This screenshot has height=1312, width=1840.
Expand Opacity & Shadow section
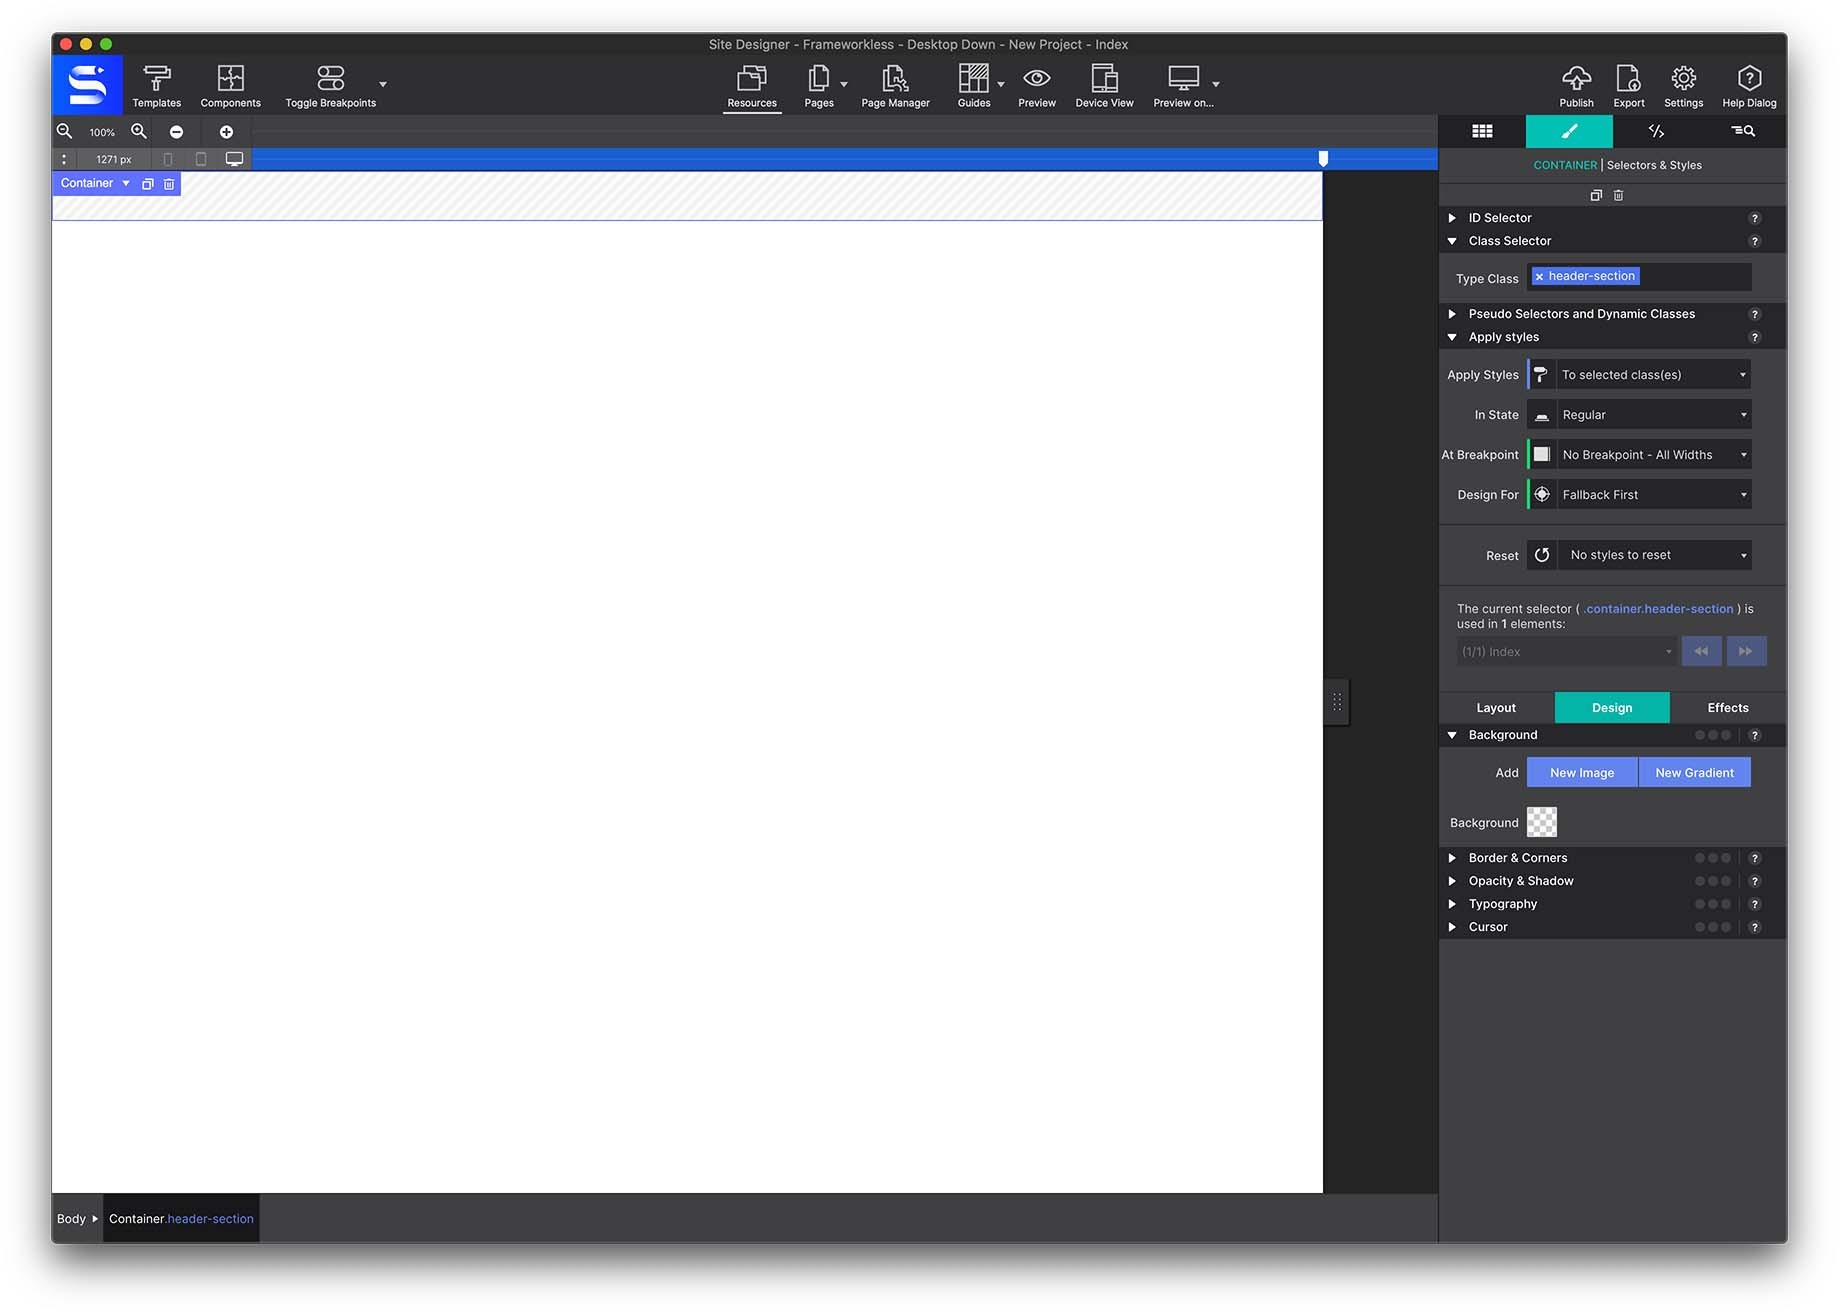tap(1453, 881)
